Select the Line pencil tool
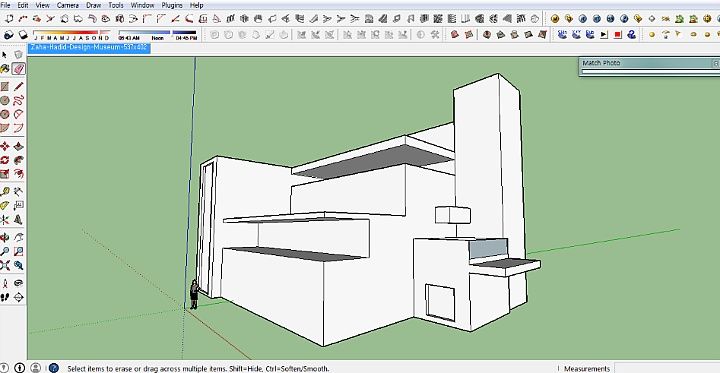Viewport: 720px width, 373px height. 18,87
